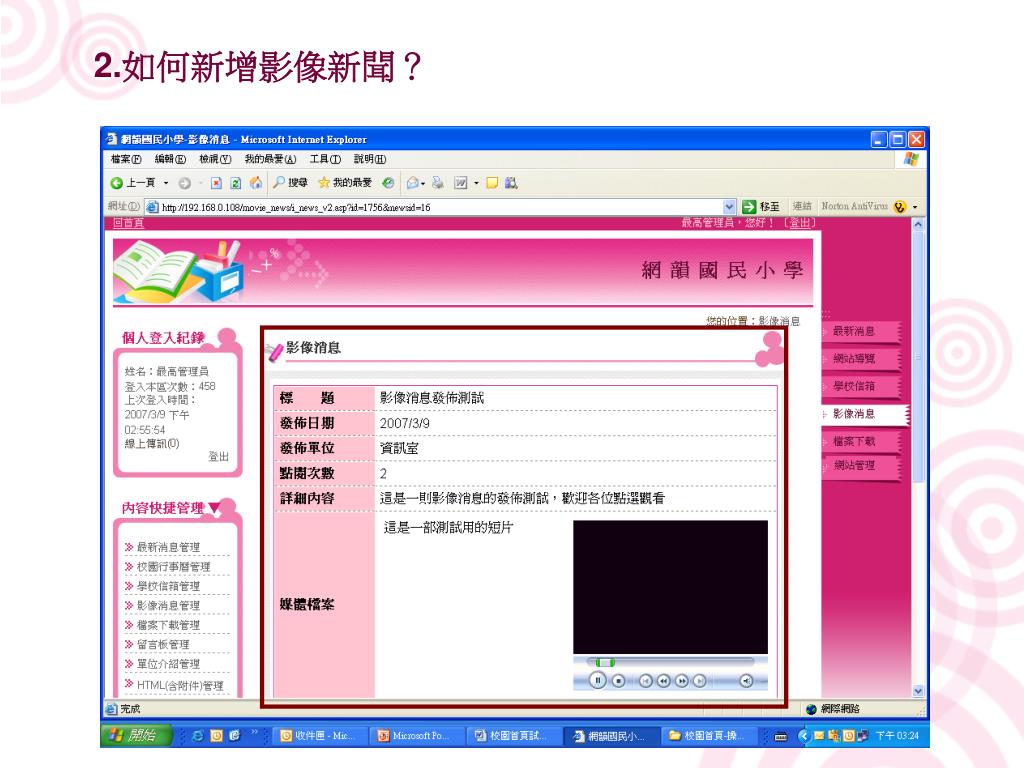The width and height of the screenshot is (1024, 768).
Task: Open the 工具(T) menu
Action: 325,159
